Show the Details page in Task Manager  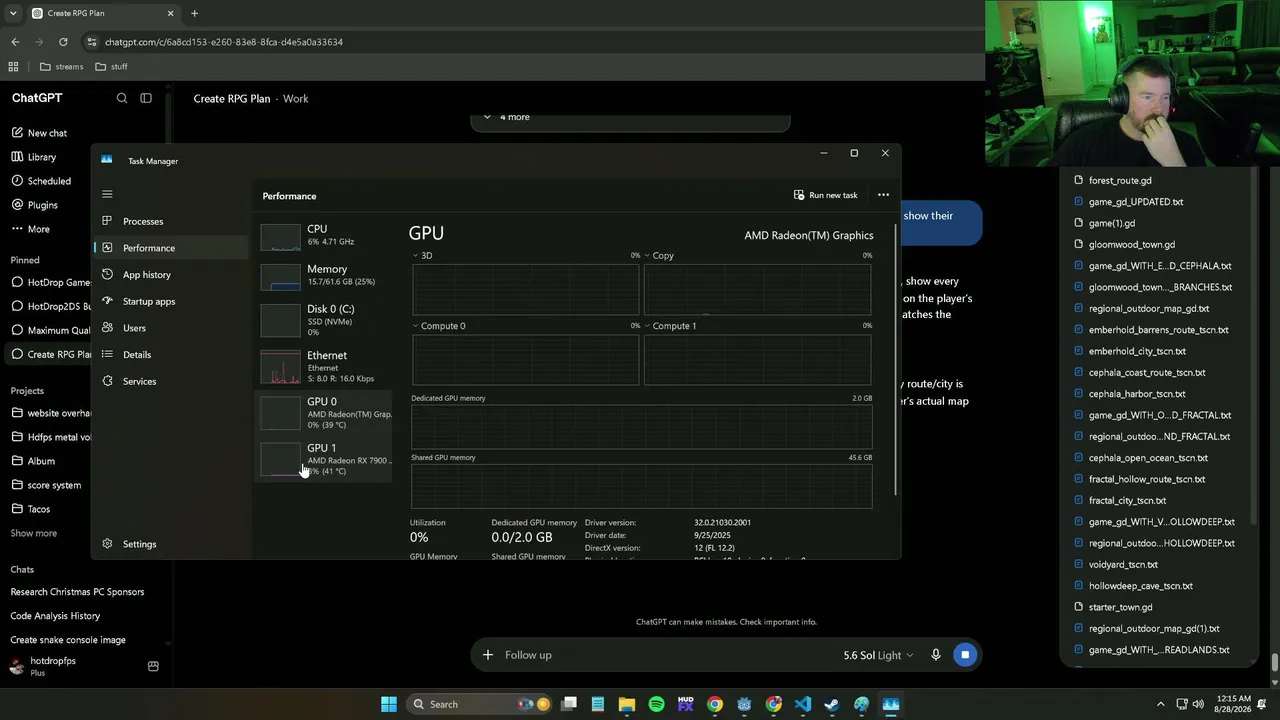137,355
